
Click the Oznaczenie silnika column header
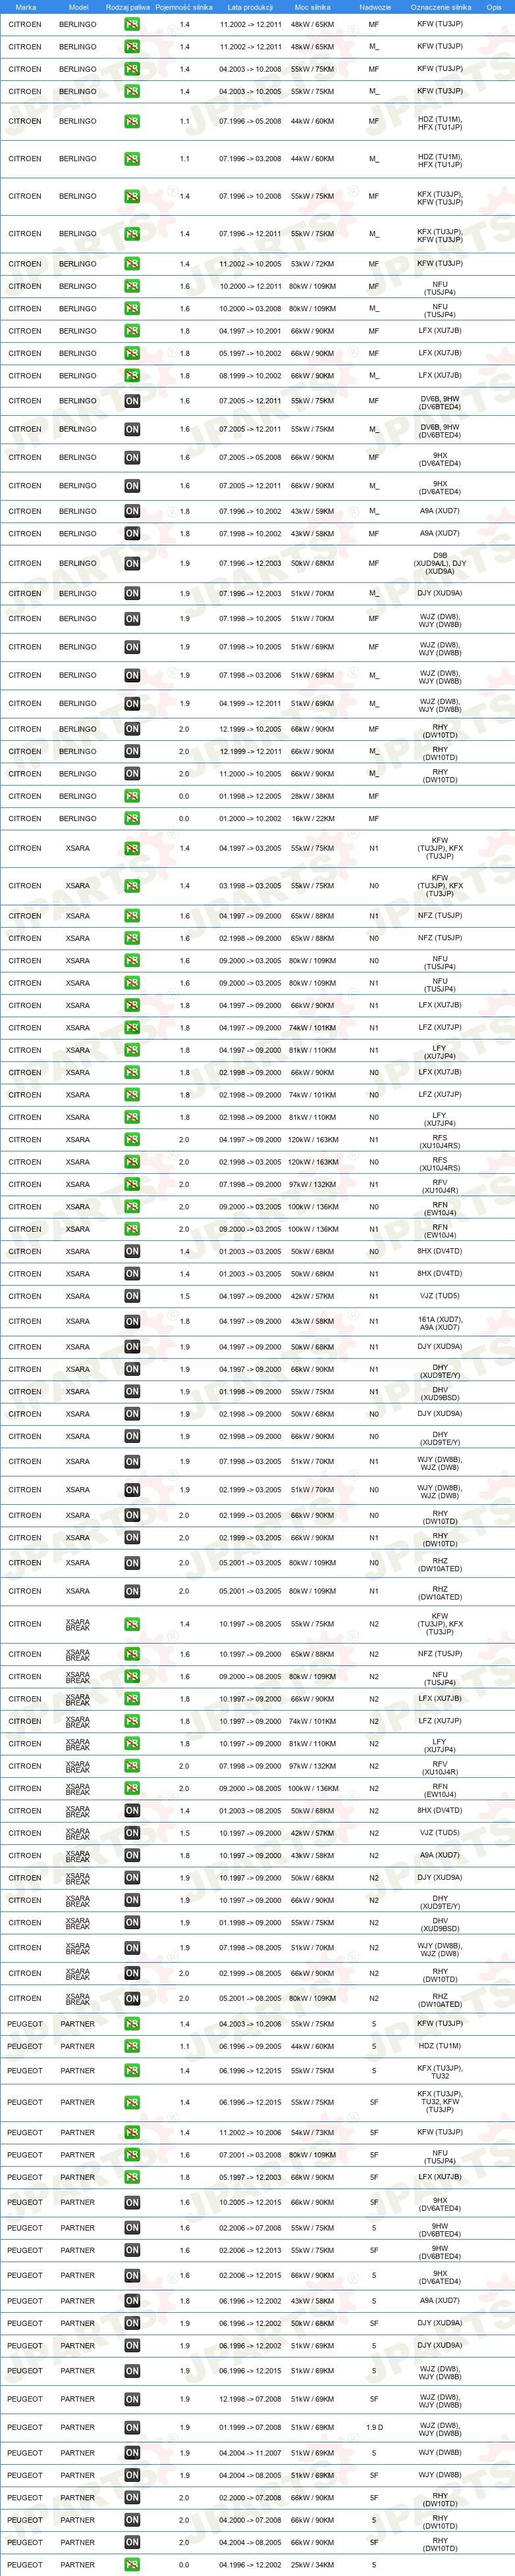point(441,7)
